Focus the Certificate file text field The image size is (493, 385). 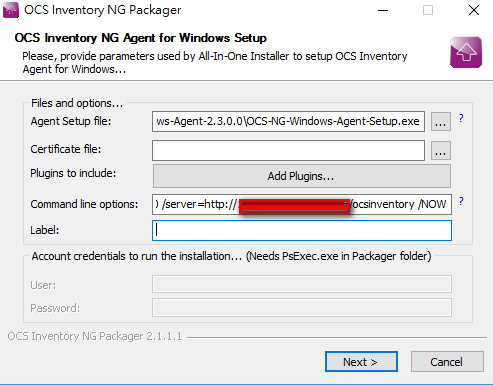click(288, 151)
